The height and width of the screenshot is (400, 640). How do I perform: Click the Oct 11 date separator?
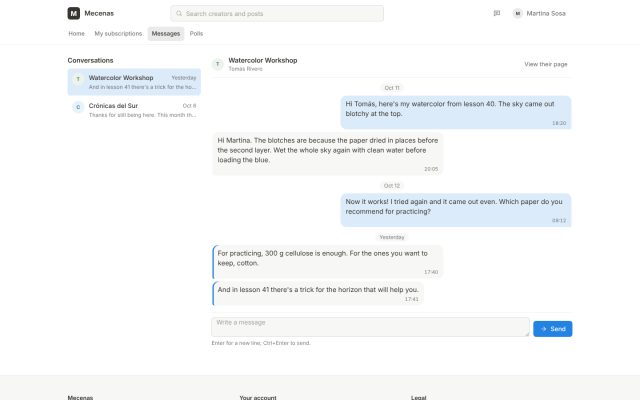392,88
